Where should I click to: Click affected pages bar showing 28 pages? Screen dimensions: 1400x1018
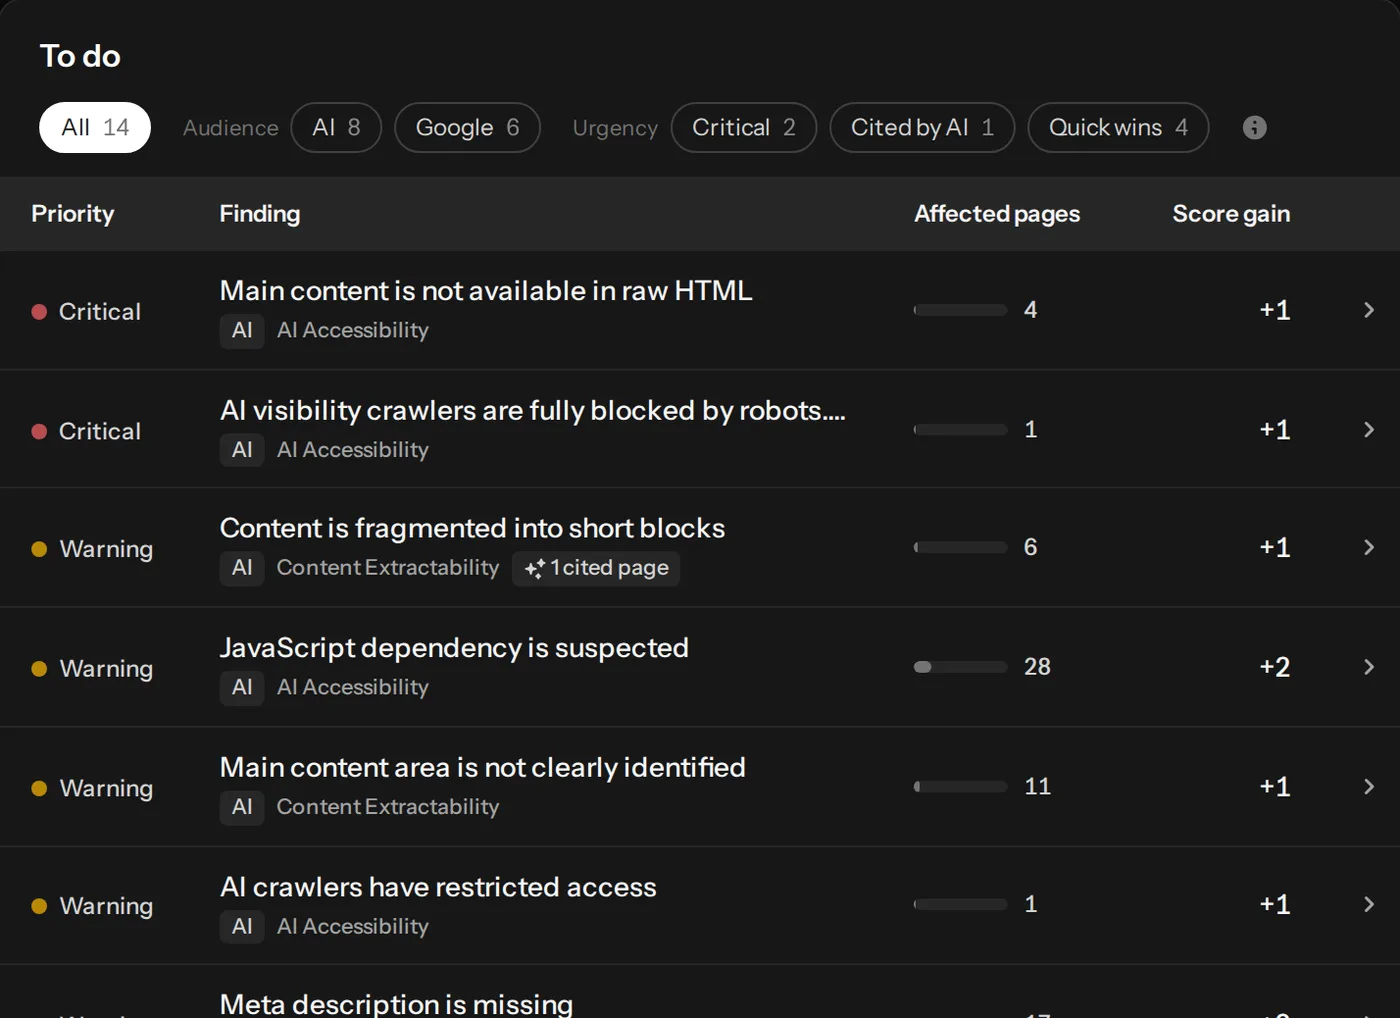960,667
